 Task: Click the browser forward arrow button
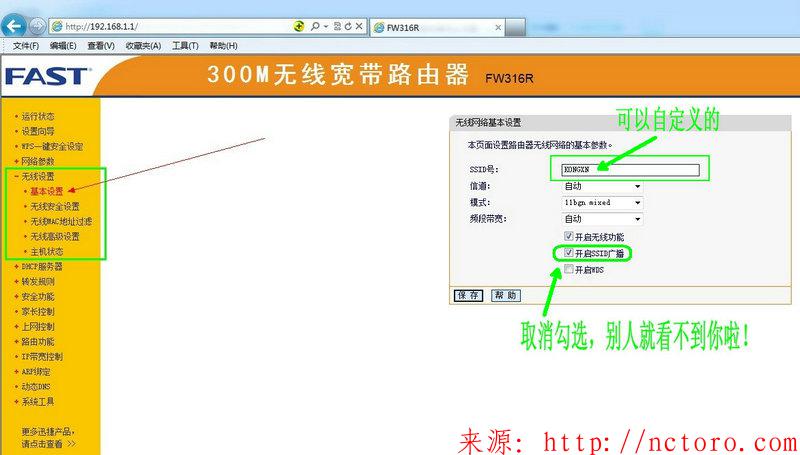(x=37, y=26)
